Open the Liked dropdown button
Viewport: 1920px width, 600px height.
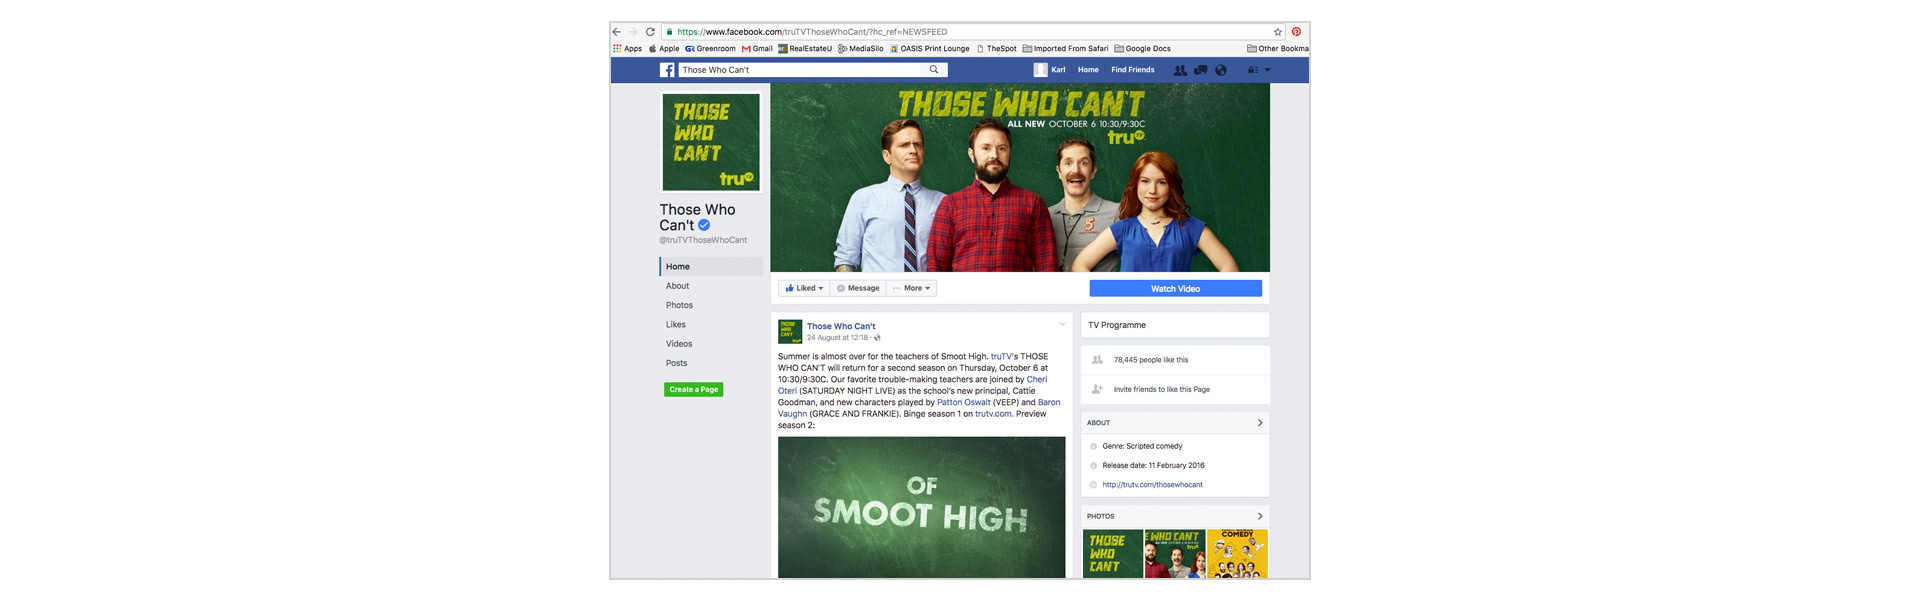[804, 288]
